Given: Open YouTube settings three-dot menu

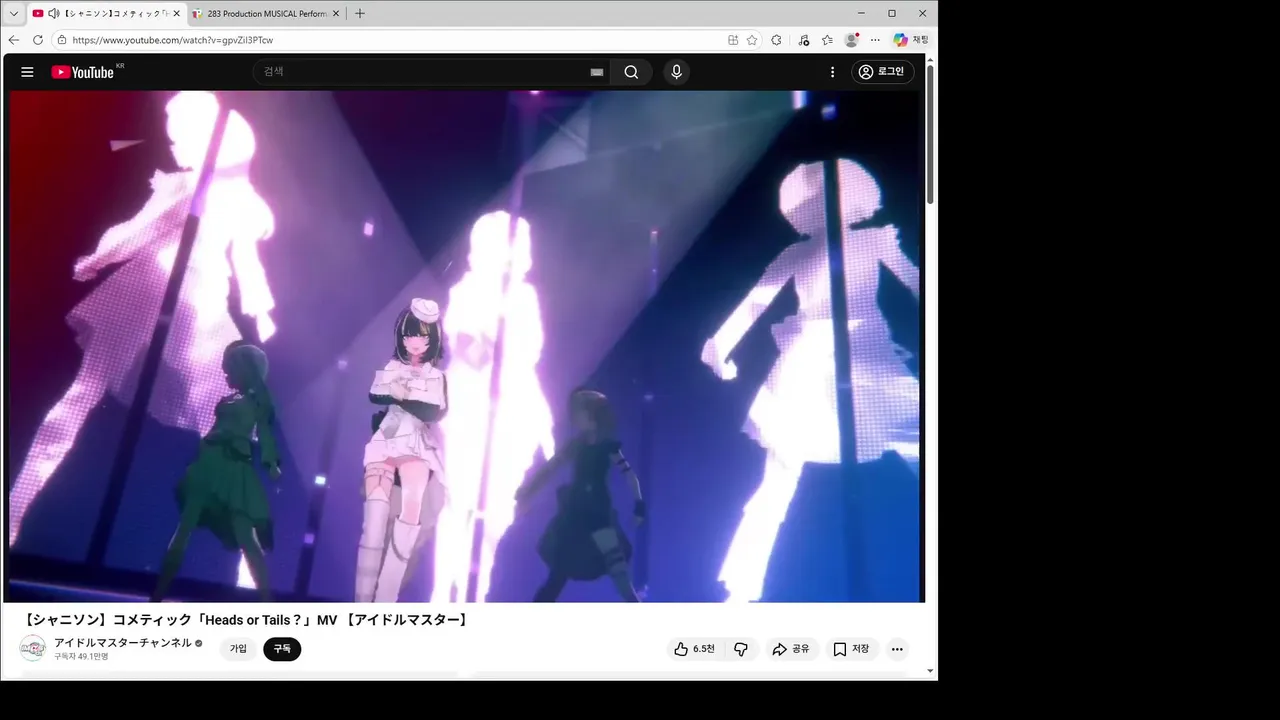Looking at the screenshot, I should [x=832, y=72].
